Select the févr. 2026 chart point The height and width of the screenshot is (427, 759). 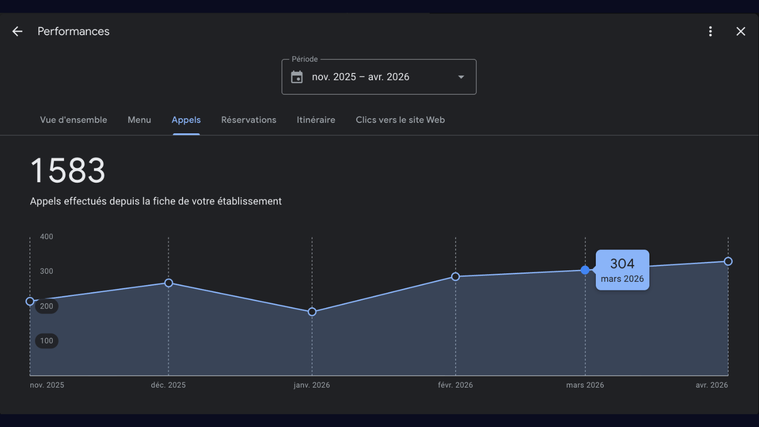[x=455, y=277]
